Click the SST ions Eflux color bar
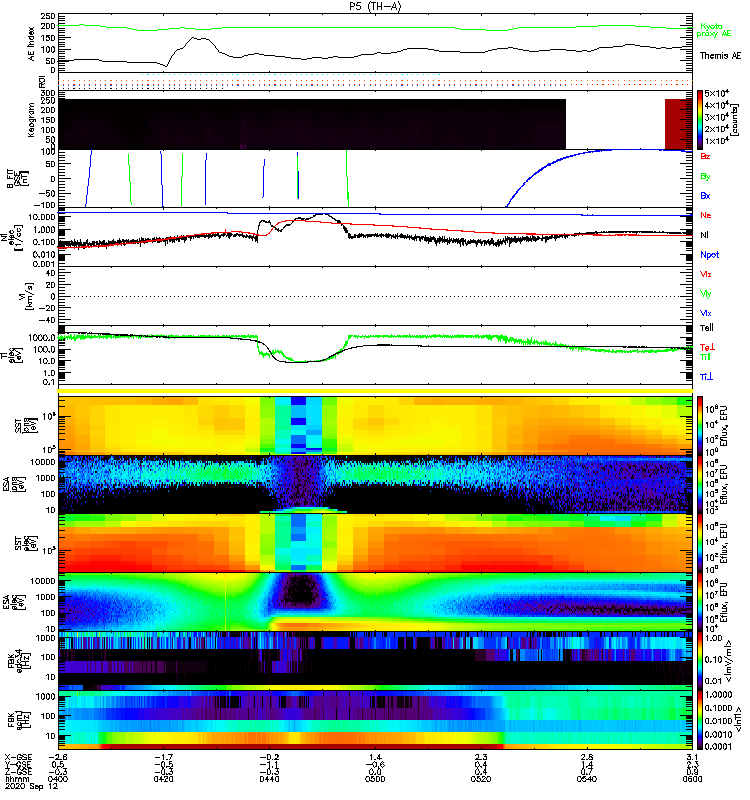The height and width of the screenshot is (800, 750). point(701,424)
